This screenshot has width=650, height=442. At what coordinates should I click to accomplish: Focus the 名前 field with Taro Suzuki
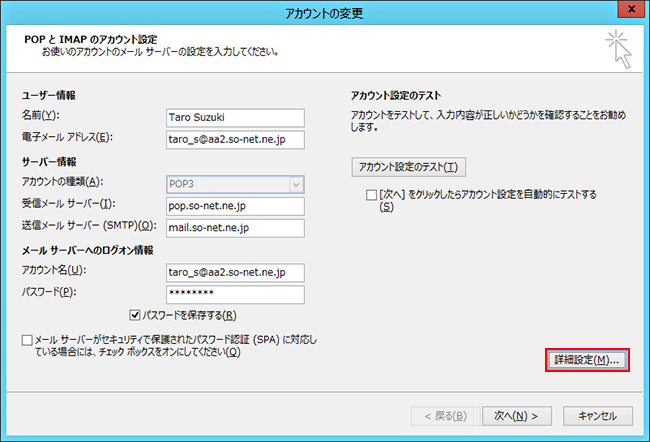tap(234, 115)
